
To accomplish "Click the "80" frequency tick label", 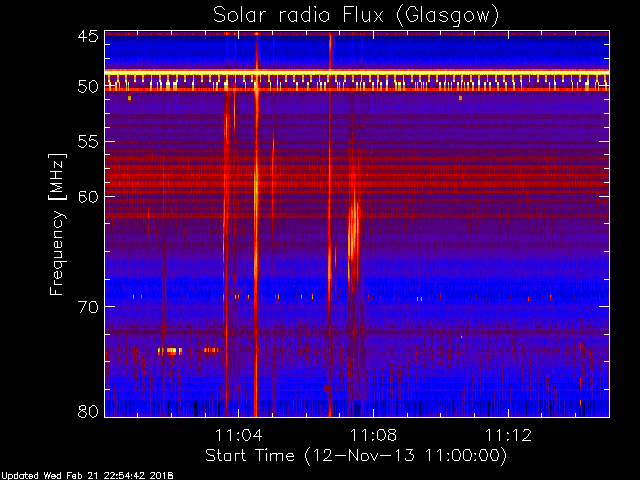I will tap(88, 411).
